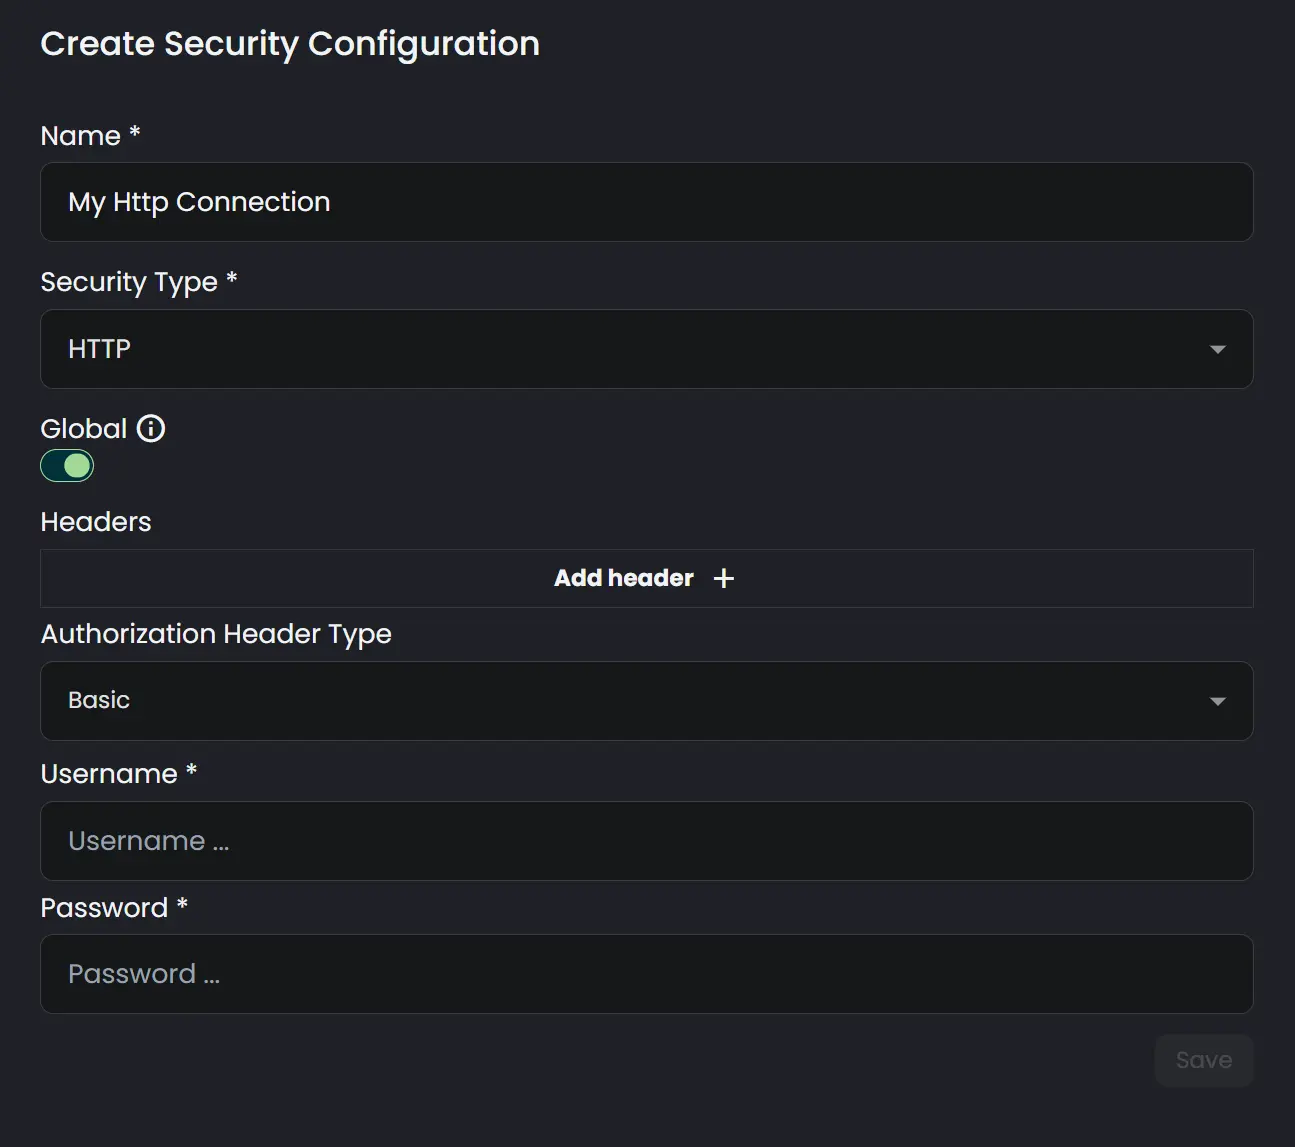Focus the Password input field
The height and width of the screenshot is (1147, 1295).
pyautogui.click(x=646, y=974)
